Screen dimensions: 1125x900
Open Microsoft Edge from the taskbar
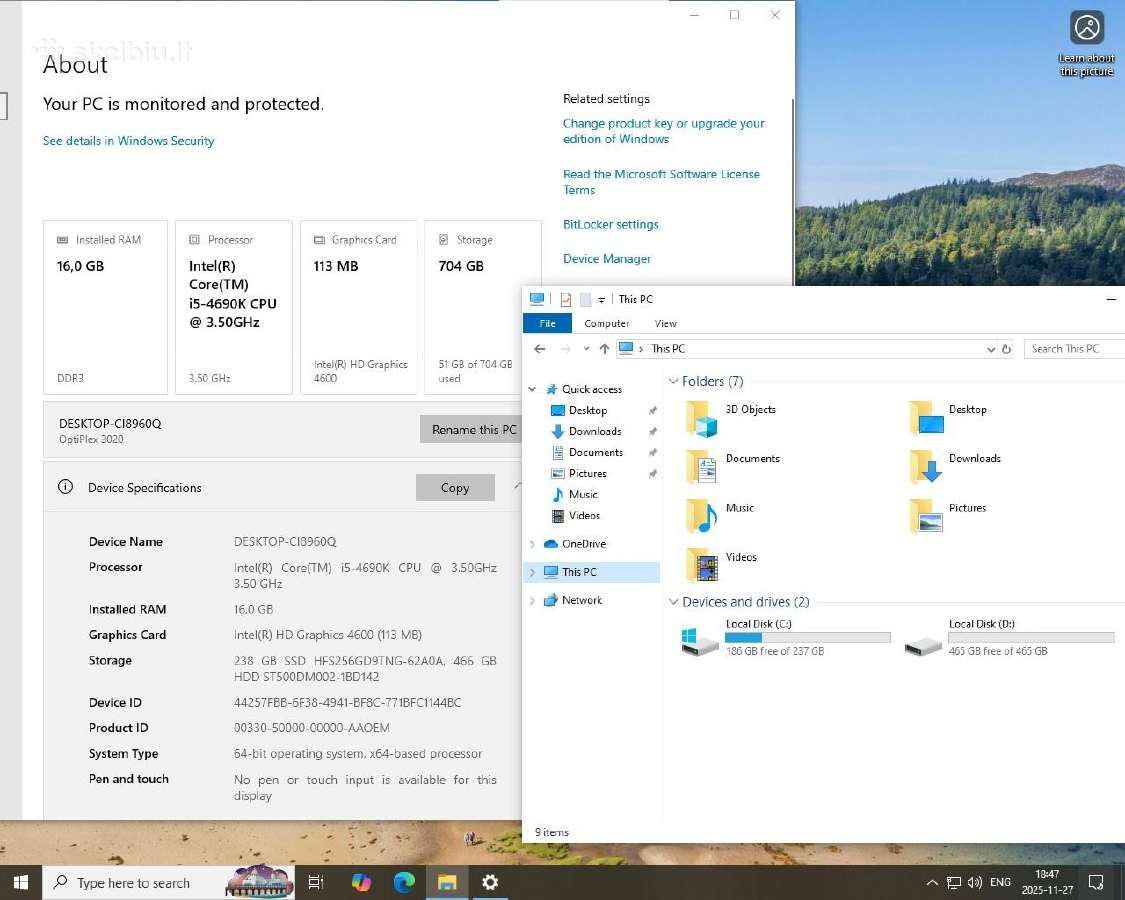pos(404,882)
